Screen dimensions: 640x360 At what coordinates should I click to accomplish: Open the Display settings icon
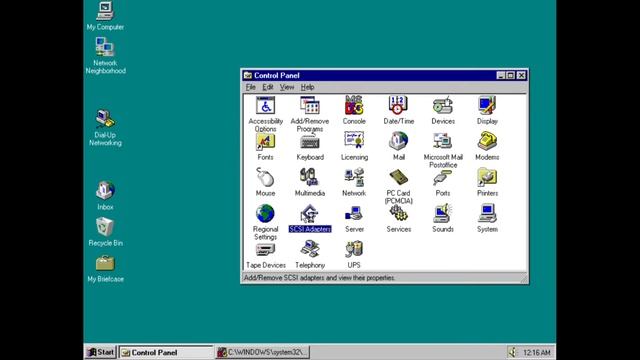[x=487, y=105]
